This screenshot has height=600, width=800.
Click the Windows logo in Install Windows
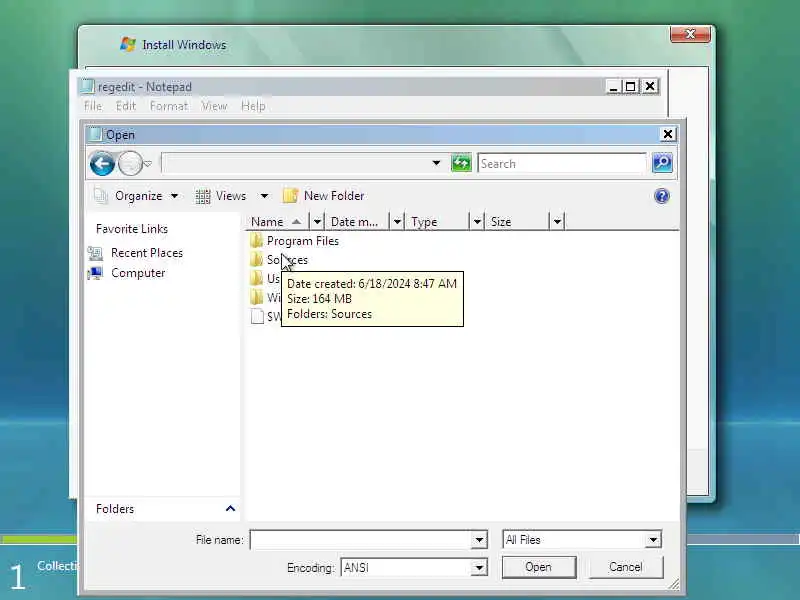click(128, 44)
